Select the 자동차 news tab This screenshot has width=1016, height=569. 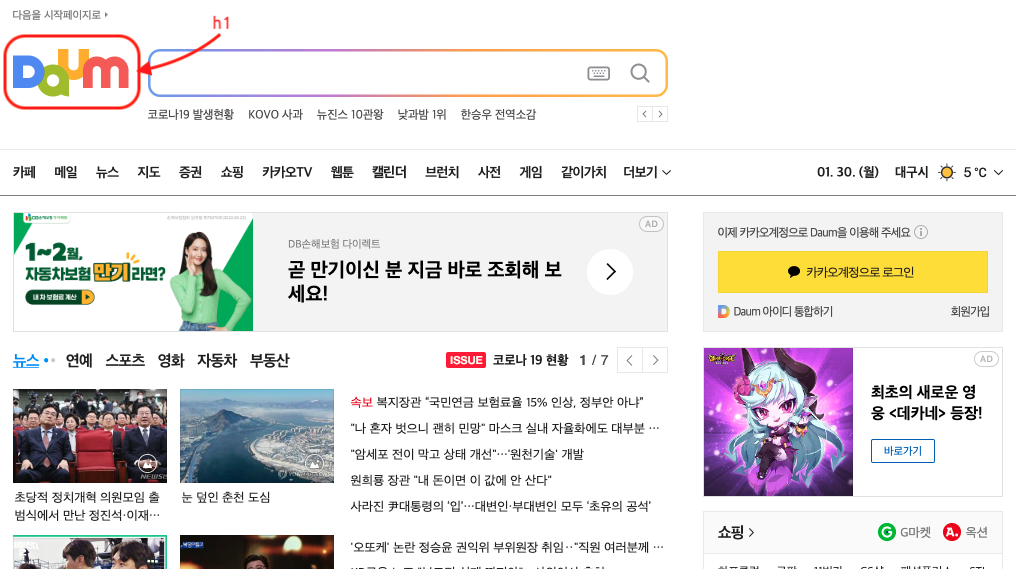click(x=217, y=360)
